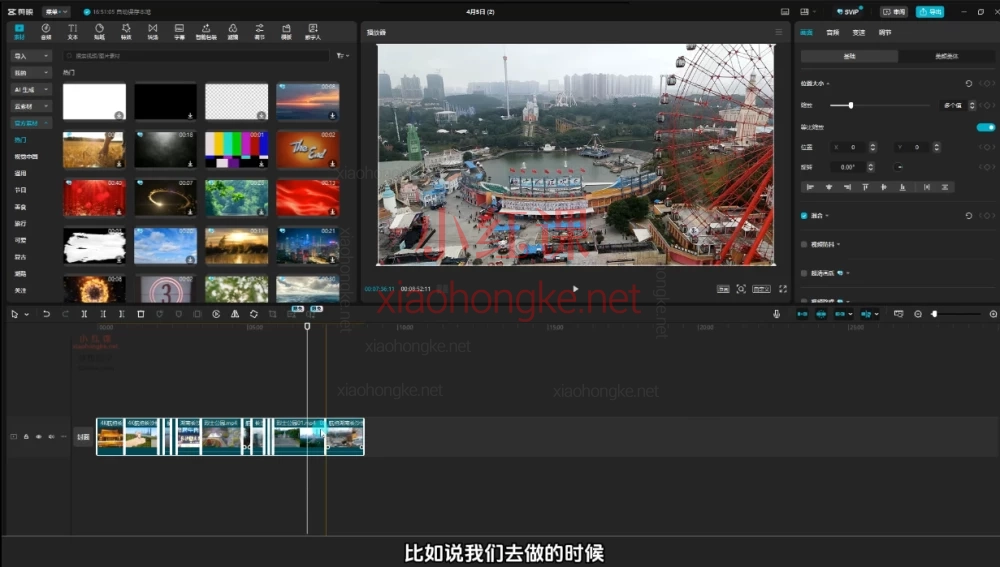
Task: Click the Review (审阅) button
Action: pos(894,11)
